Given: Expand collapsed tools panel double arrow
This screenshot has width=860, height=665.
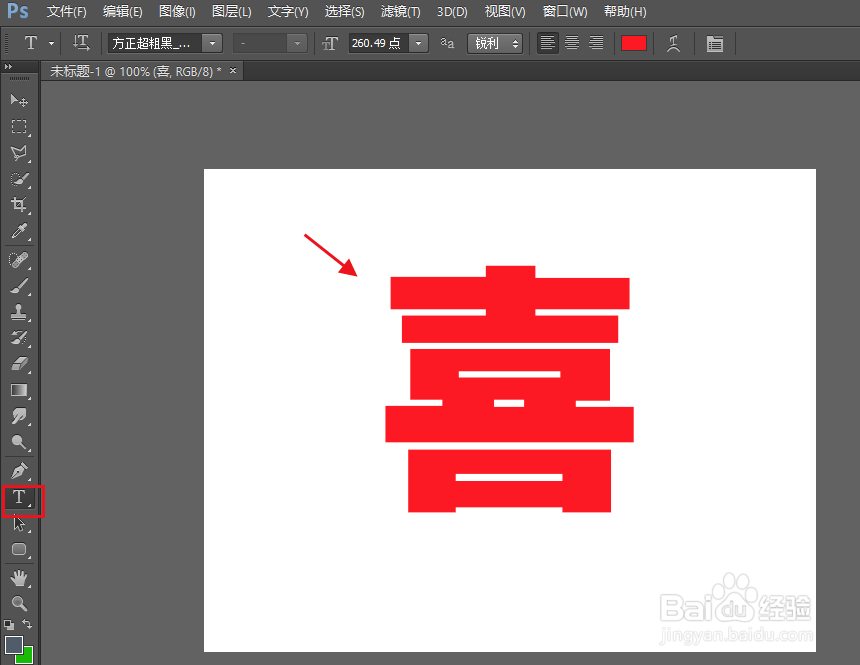Looking at the screenshot, I should tap(8, 66).
